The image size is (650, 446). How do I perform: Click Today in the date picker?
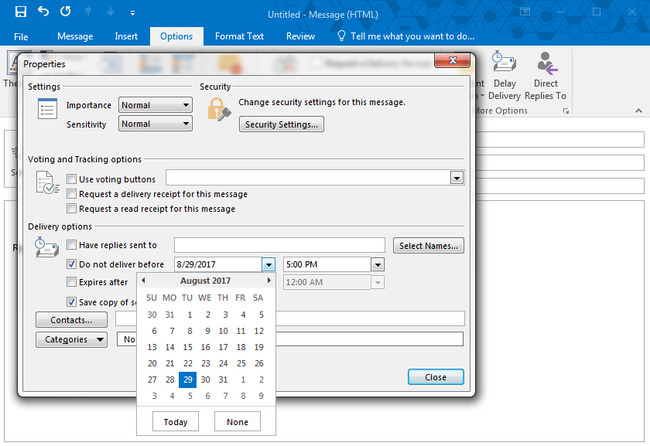pyautogui.click(x=175, y=422)
